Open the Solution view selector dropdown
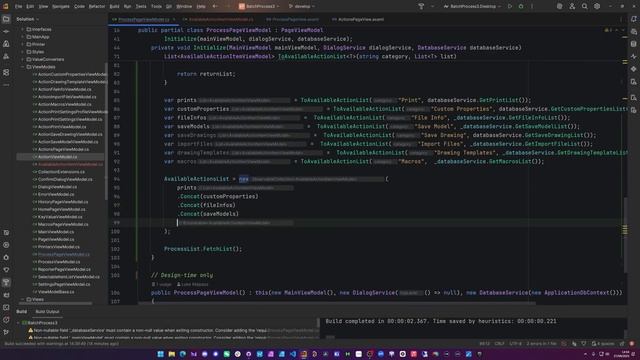This screenshot has height=360, width=640. [27, 19]
